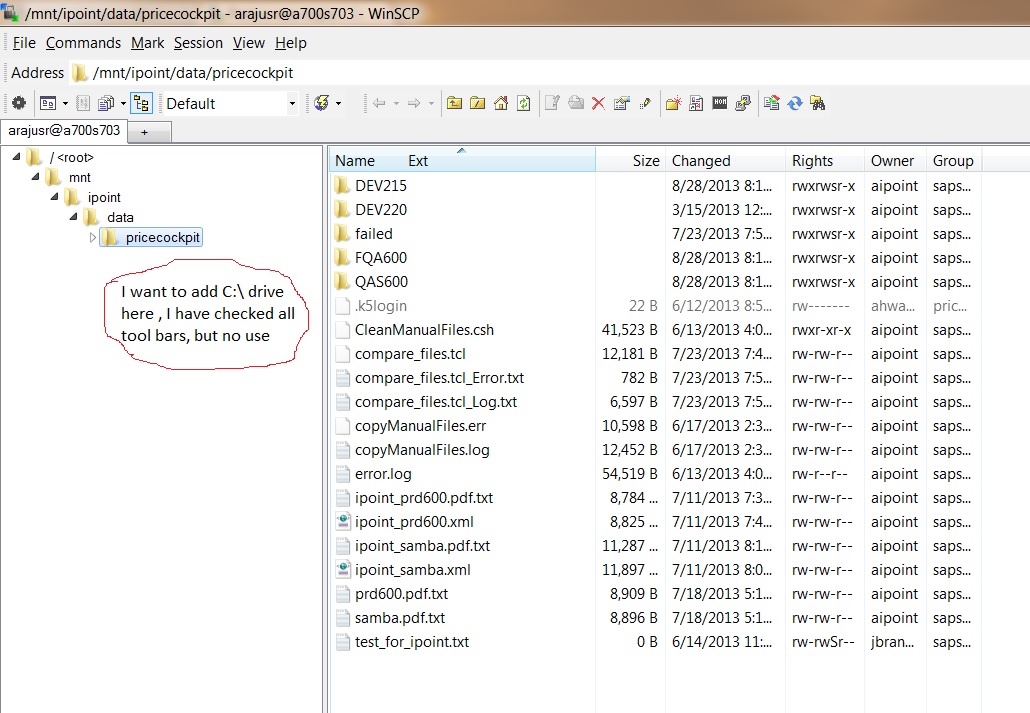Open the Session menu
Image resolution: width=1030 pixels, height=713 pixels.
pyautogui.click(x=198, y=43)
